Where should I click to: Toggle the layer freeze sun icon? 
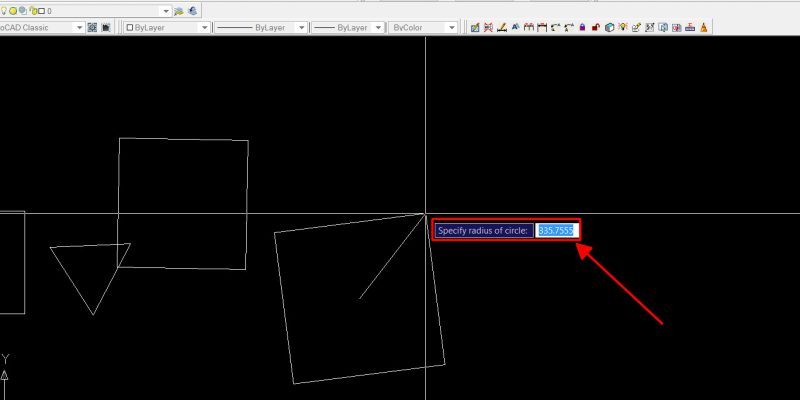13,10
